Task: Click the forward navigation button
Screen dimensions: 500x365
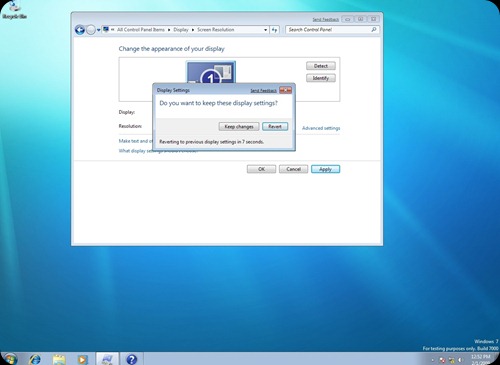Action: coord(91,30)
